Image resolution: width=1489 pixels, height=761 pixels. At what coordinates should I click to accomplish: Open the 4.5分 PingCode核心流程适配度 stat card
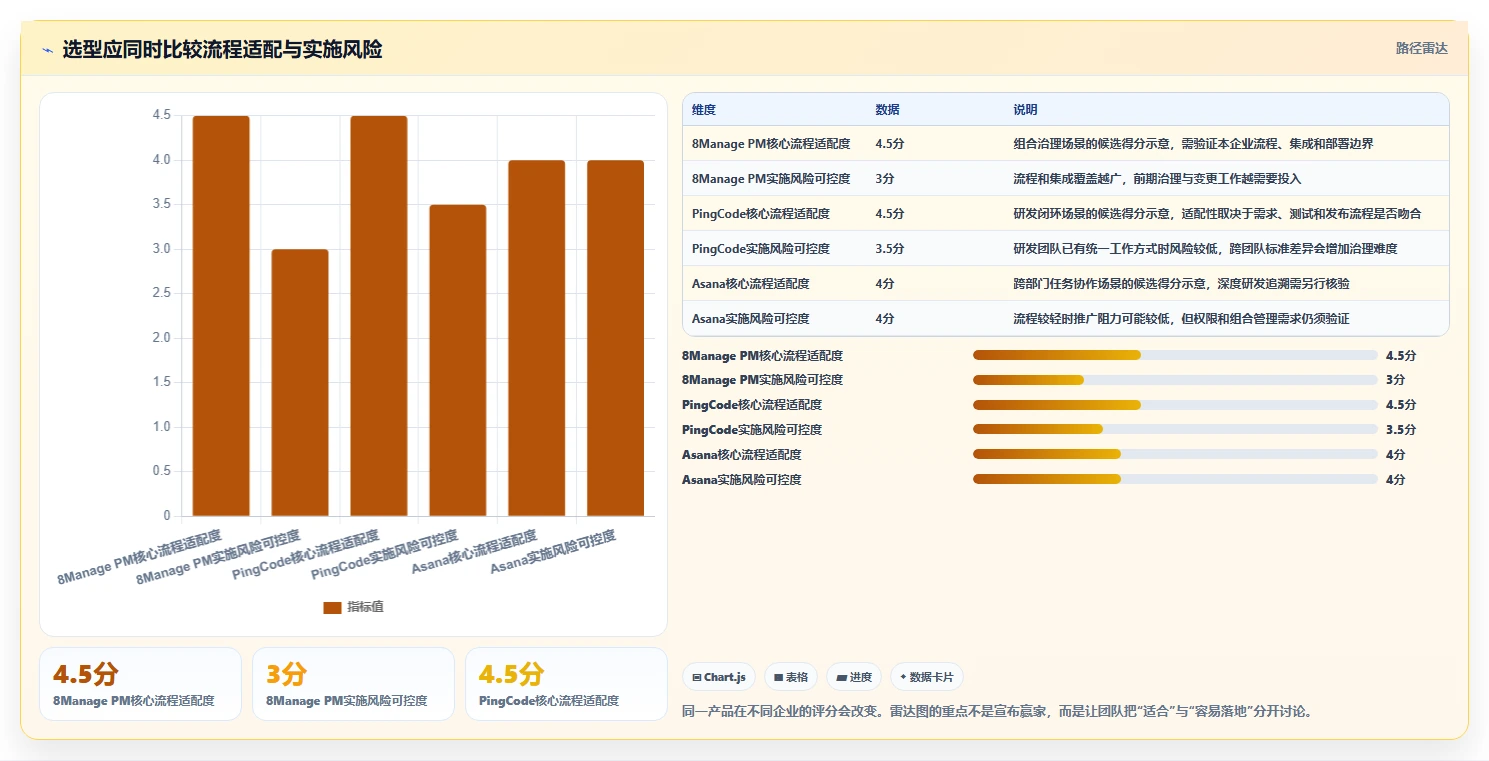click(566, 684)
